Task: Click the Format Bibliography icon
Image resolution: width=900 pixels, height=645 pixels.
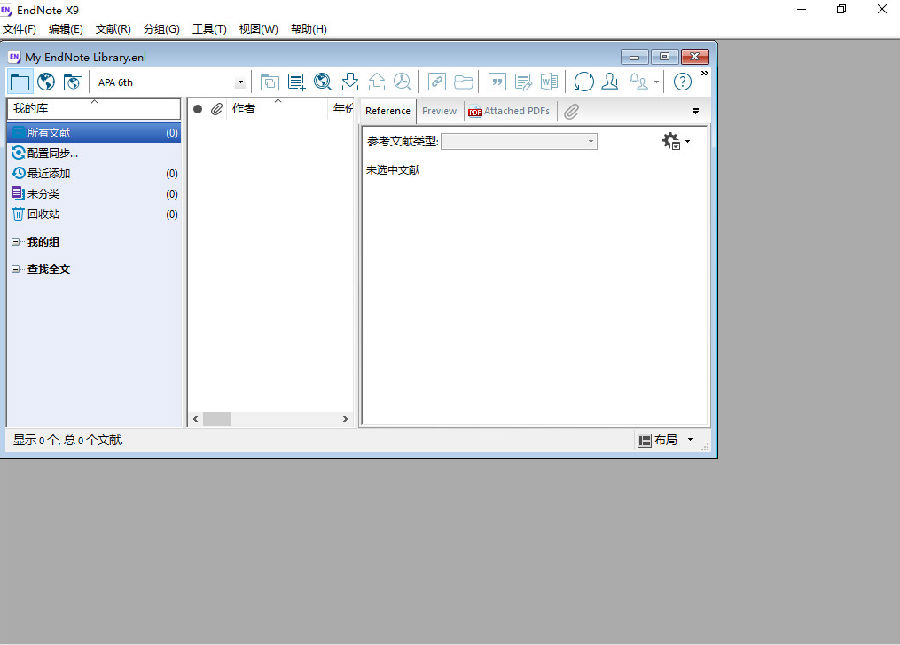Action: (523, 82)
